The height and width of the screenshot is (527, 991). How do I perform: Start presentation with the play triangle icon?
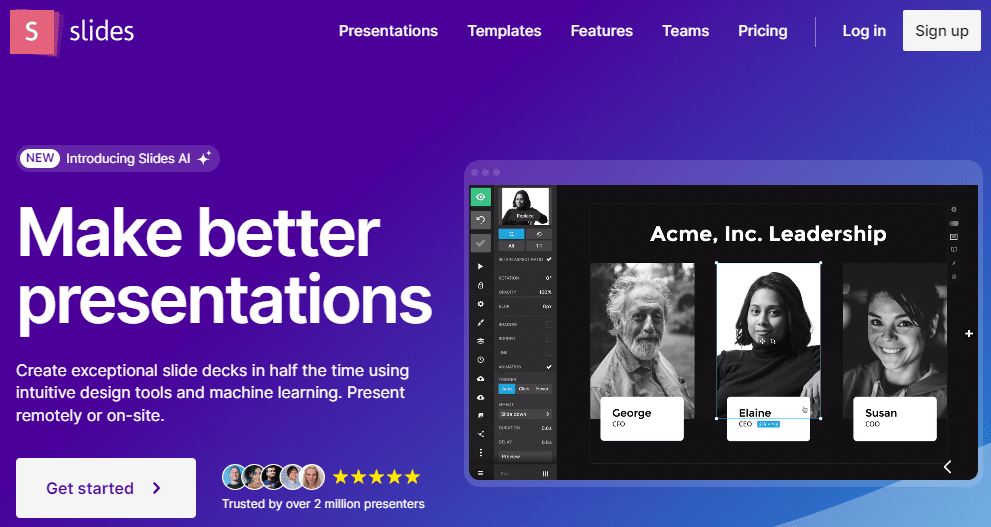[480, 267]
